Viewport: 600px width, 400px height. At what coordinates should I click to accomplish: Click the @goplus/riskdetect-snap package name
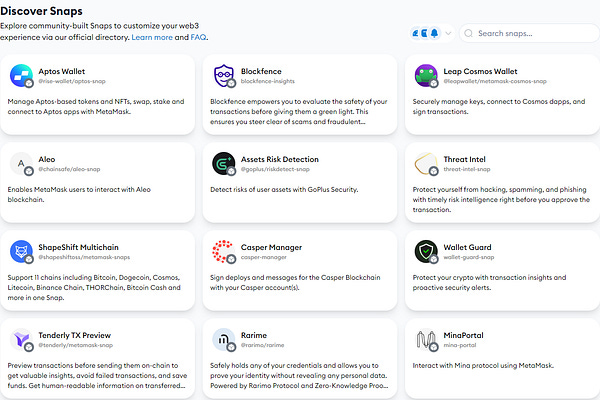pyautogui.click(x=275, y=169)
